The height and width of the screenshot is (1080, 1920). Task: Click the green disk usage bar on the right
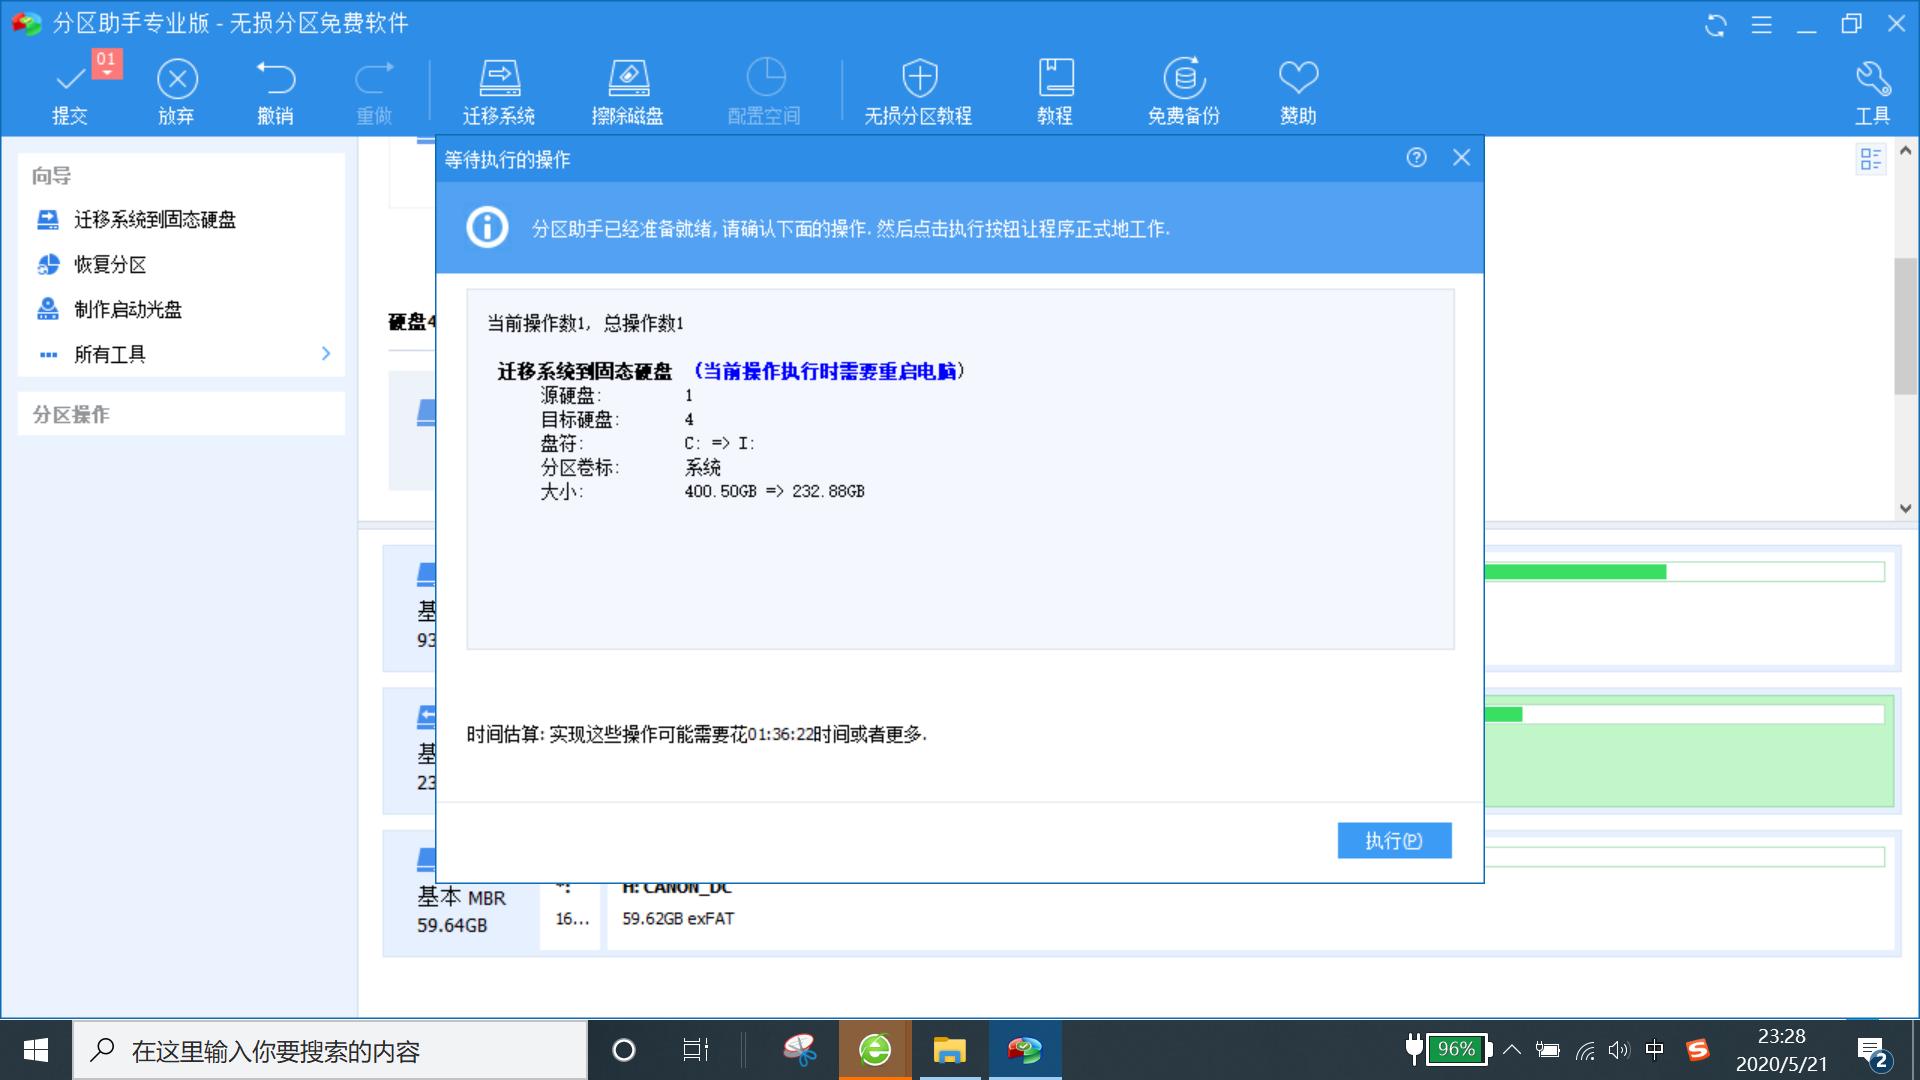click(x=1575, y=571)
